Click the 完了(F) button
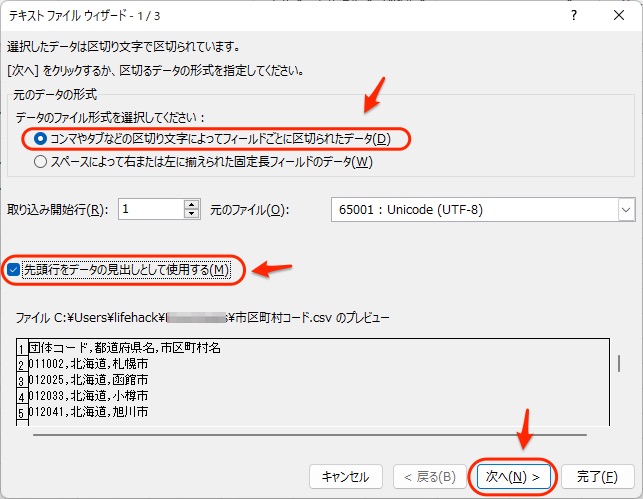643x499 pixels. (597, 476)
